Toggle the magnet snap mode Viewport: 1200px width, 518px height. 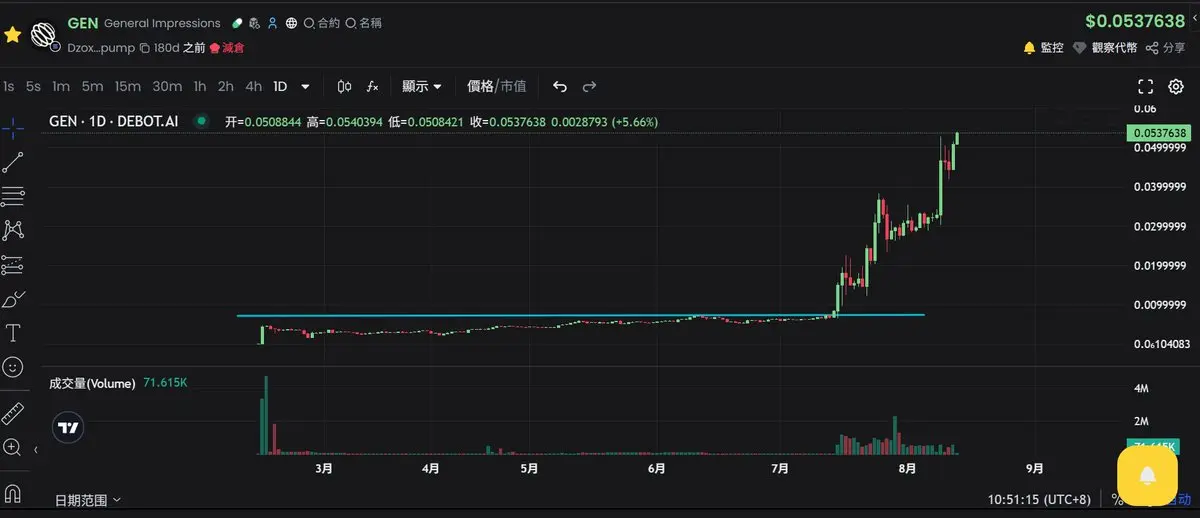(x=13, y=493)
